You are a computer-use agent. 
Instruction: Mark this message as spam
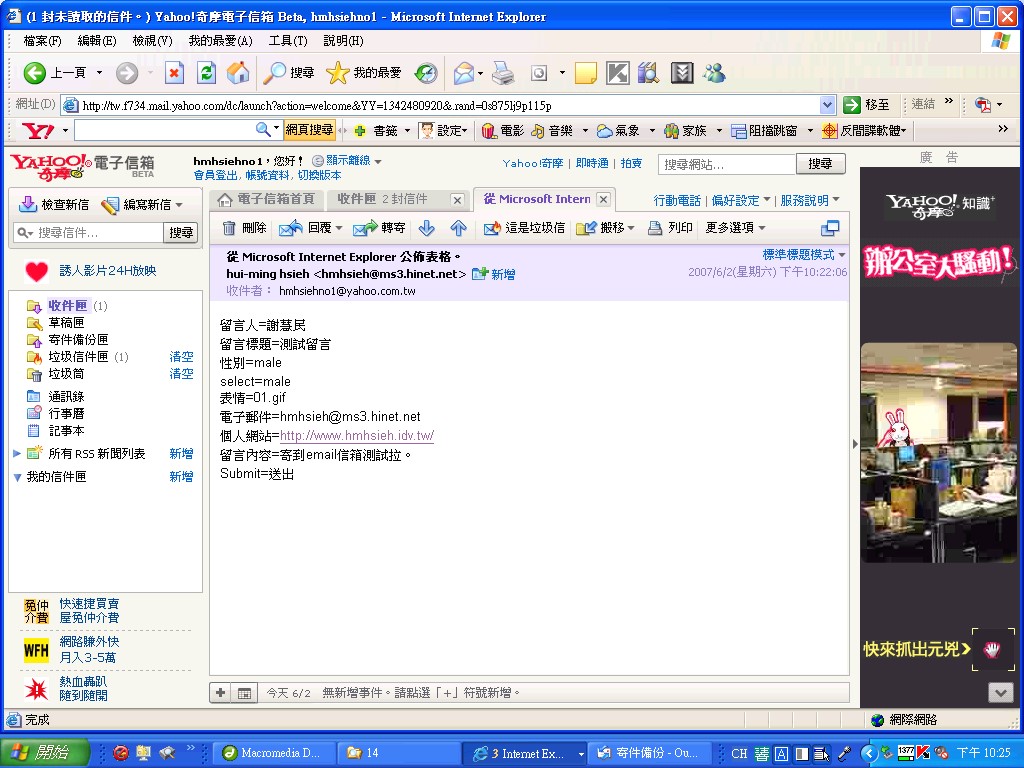pyautogui.click(x=524, y=228)
